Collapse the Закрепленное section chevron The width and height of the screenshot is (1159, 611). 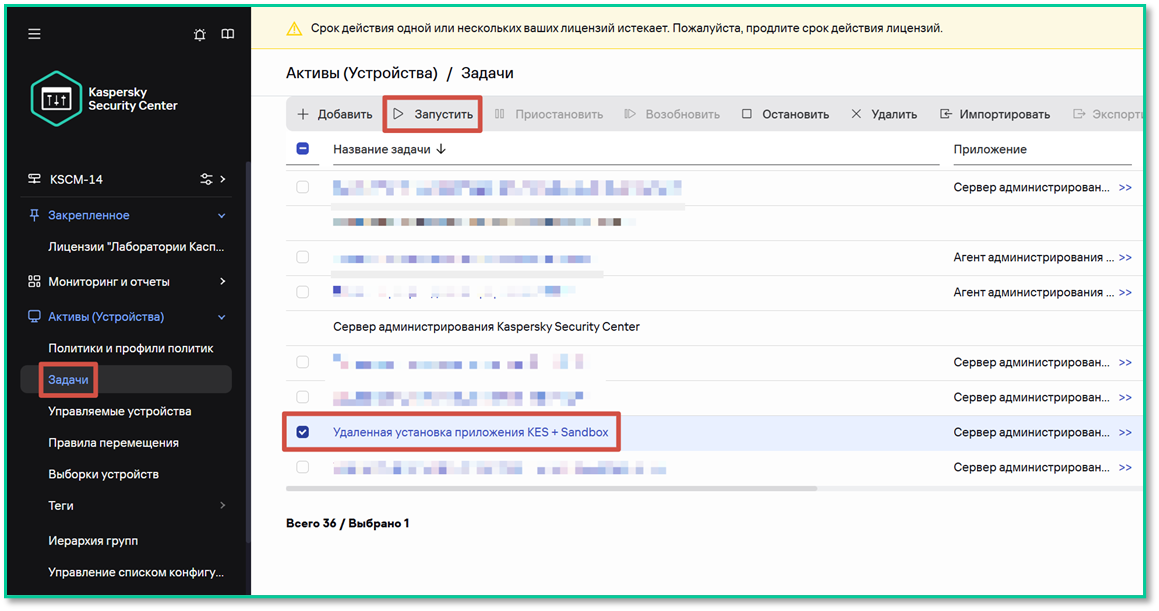coord(222,216)
